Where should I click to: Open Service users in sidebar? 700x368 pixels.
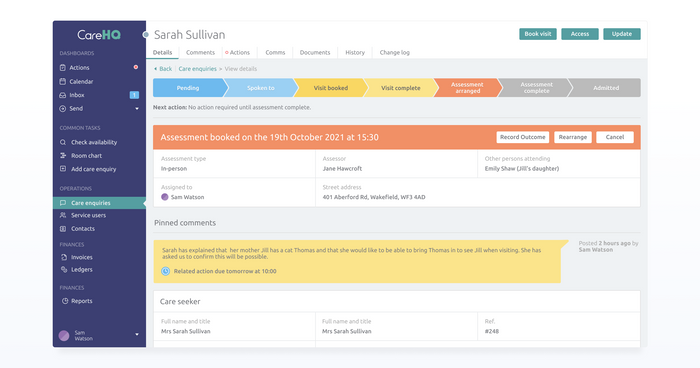[88, 215]
